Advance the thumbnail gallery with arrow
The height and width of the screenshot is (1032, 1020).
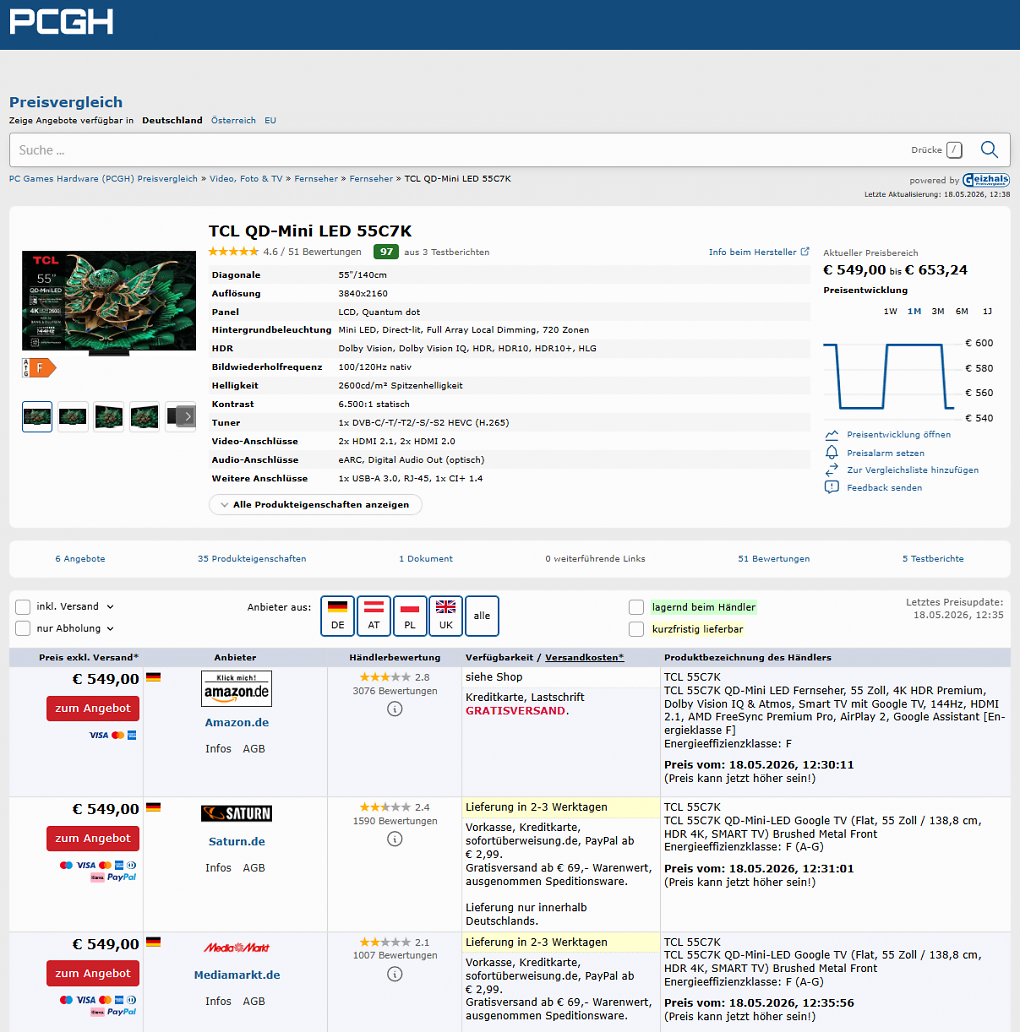[x=188, y=416]
